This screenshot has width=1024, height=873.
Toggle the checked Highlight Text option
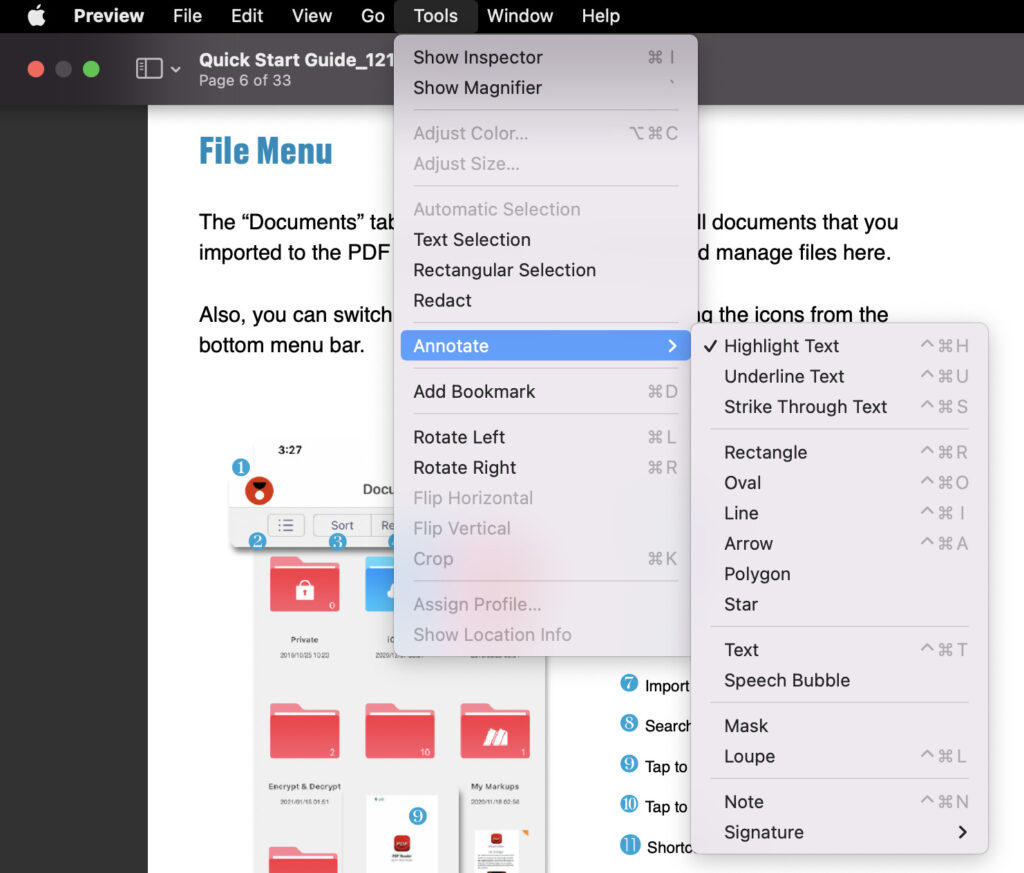pyautogui.click(x=839, y=346)
